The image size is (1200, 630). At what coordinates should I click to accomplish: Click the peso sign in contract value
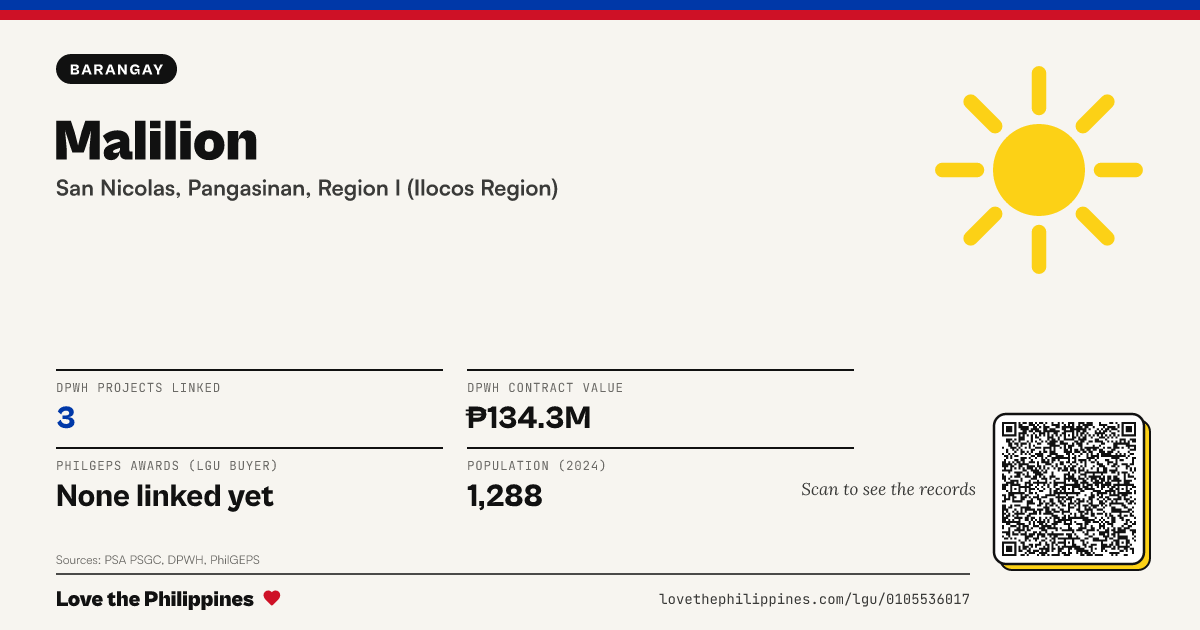point(477,418)
